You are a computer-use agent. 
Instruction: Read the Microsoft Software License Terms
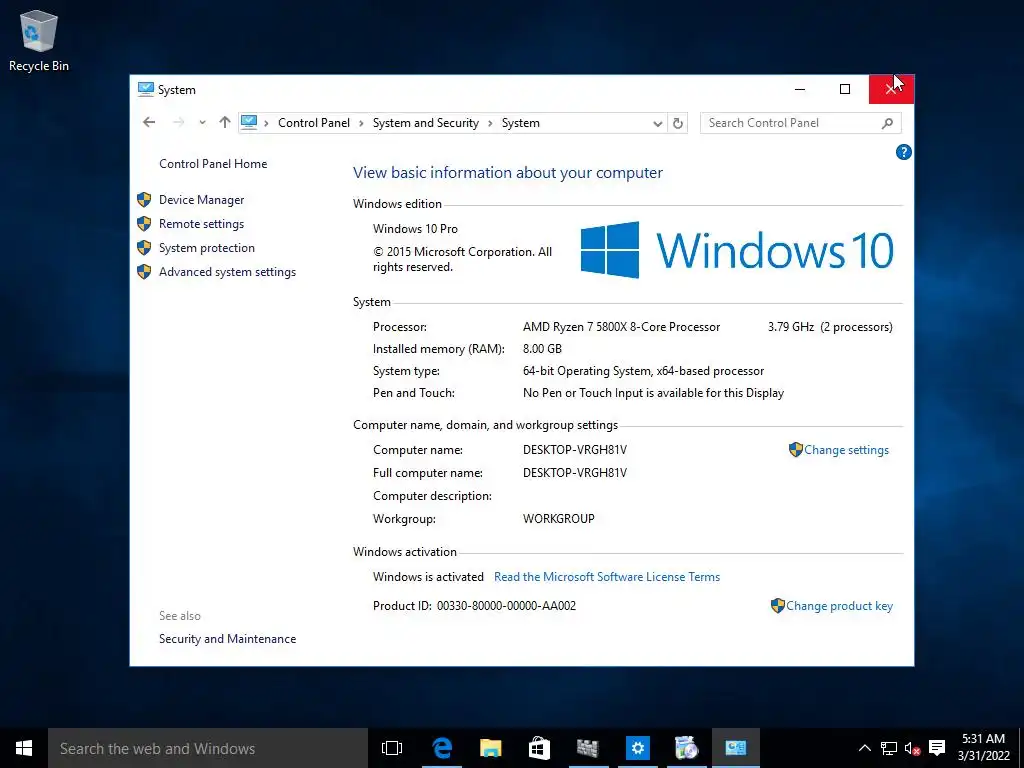[607, 577]
